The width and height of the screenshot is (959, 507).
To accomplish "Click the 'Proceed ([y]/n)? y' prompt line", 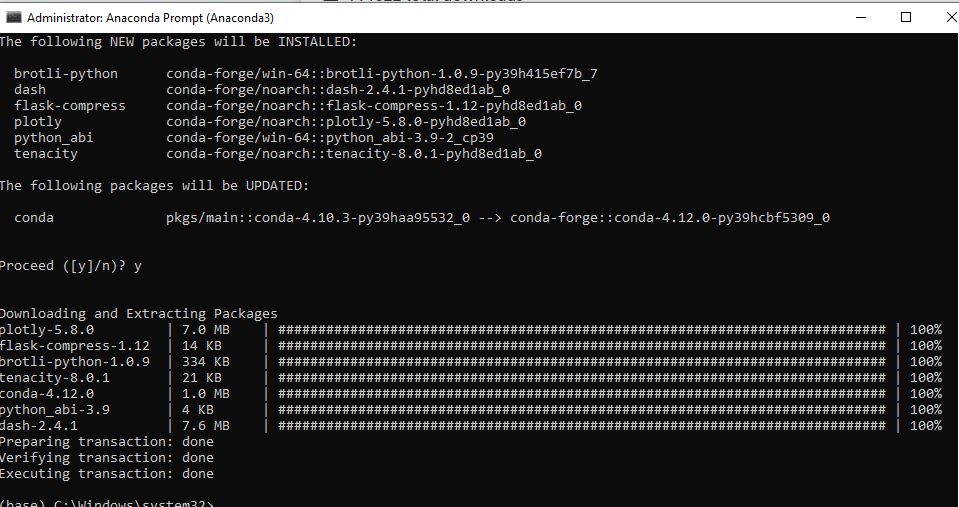I will coord(70,266).
